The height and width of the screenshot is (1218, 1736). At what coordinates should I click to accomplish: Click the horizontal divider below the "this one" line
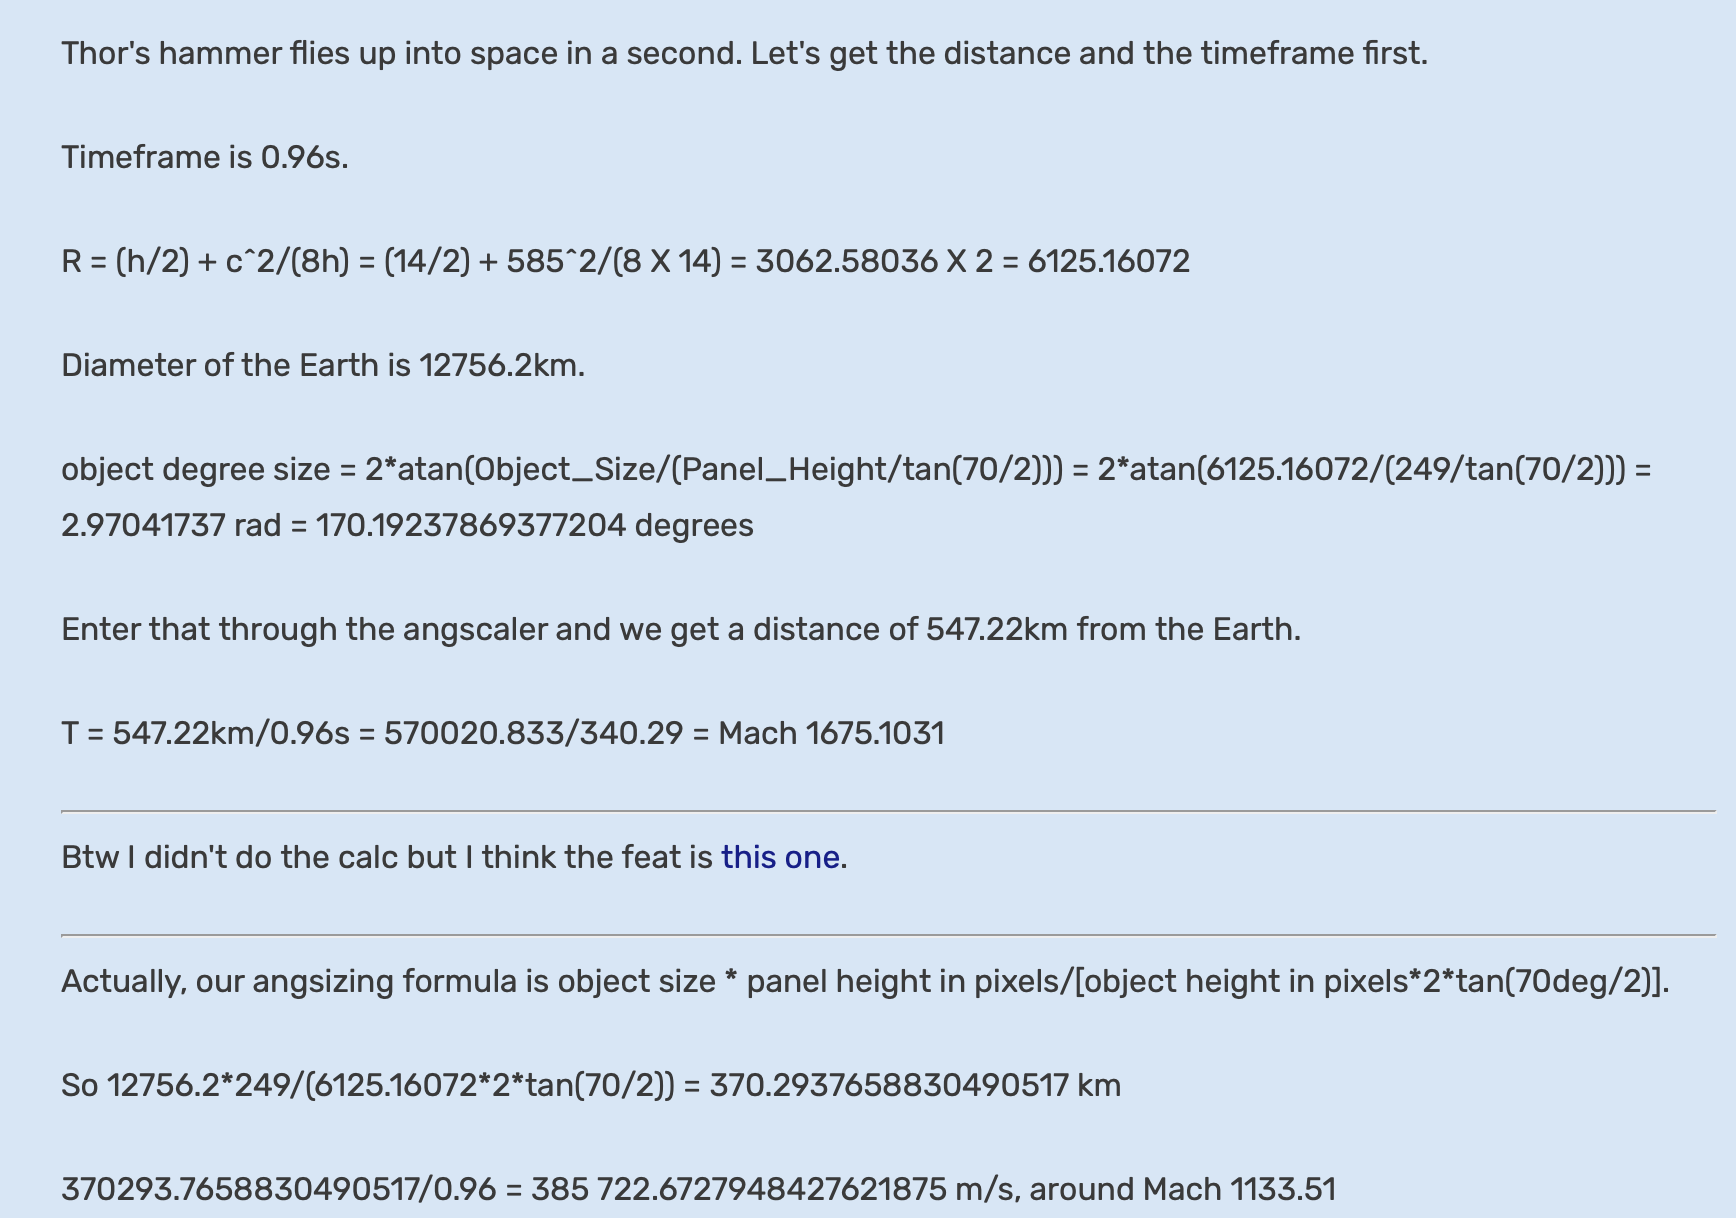coord(888,935)
